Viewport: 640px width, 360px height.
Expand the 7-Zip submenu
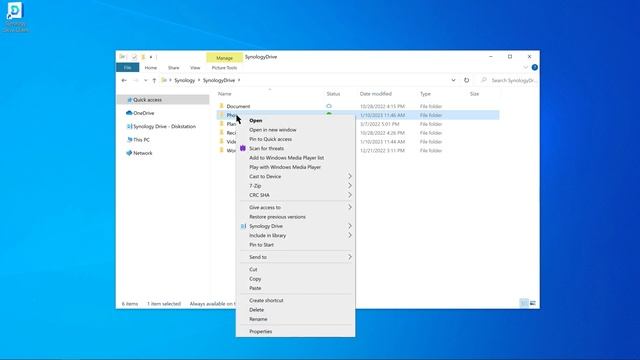coord(350,186)
